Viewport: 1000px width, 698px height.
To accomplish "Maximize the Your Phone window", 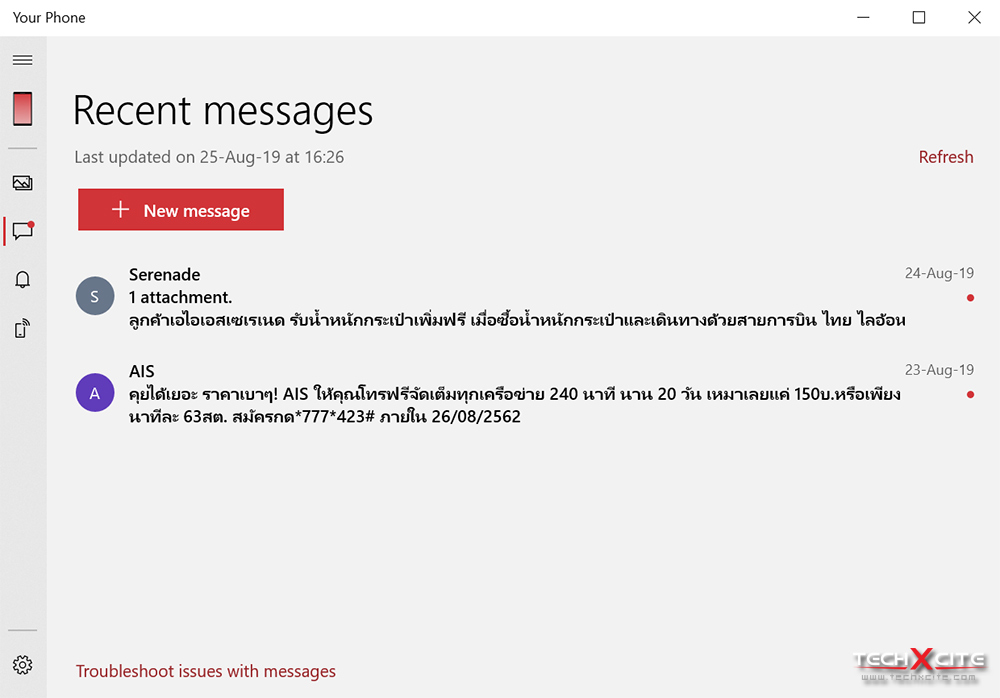I will (918, 17).
